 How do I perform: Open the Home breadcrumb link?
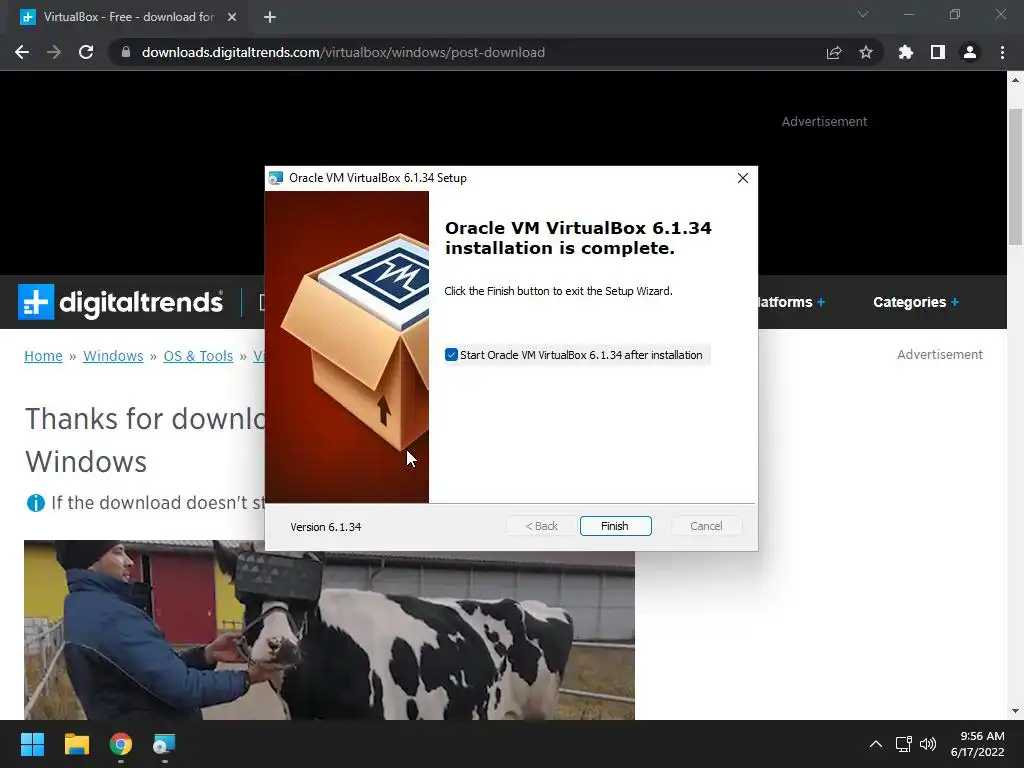click(43, 356)
